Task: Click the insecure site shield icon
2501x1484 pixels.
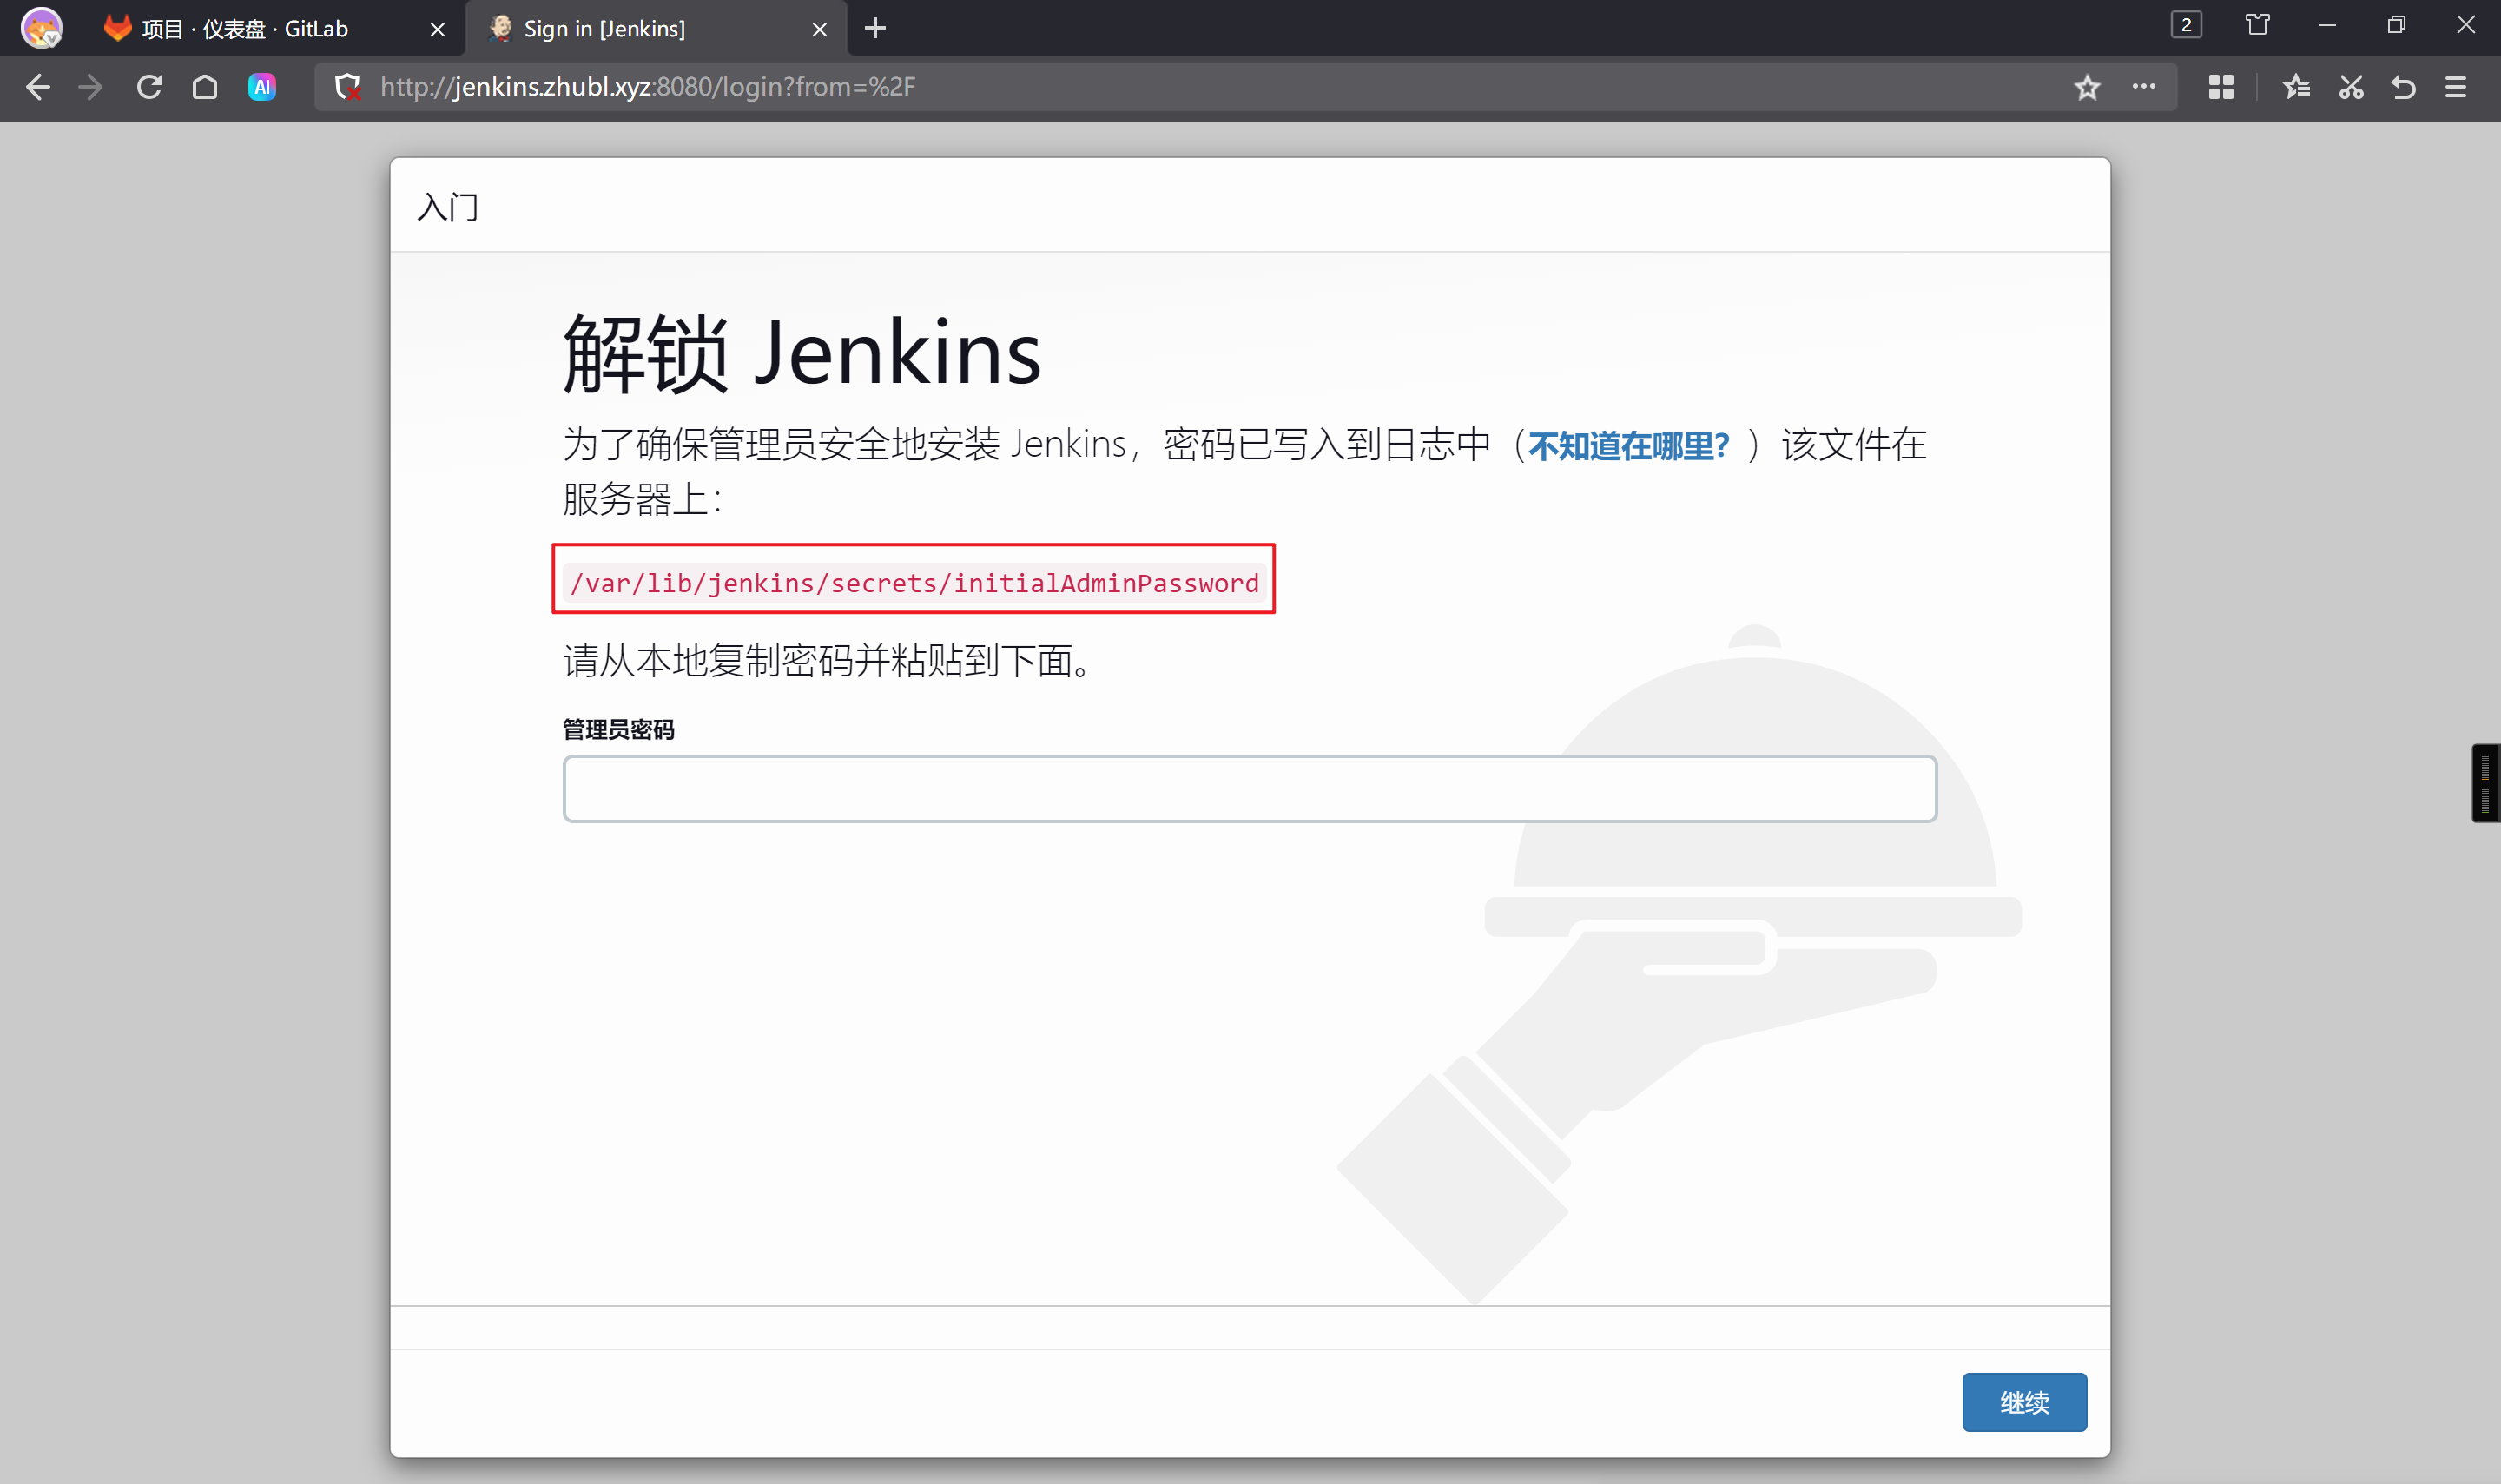Action: (x=347, y=87)
